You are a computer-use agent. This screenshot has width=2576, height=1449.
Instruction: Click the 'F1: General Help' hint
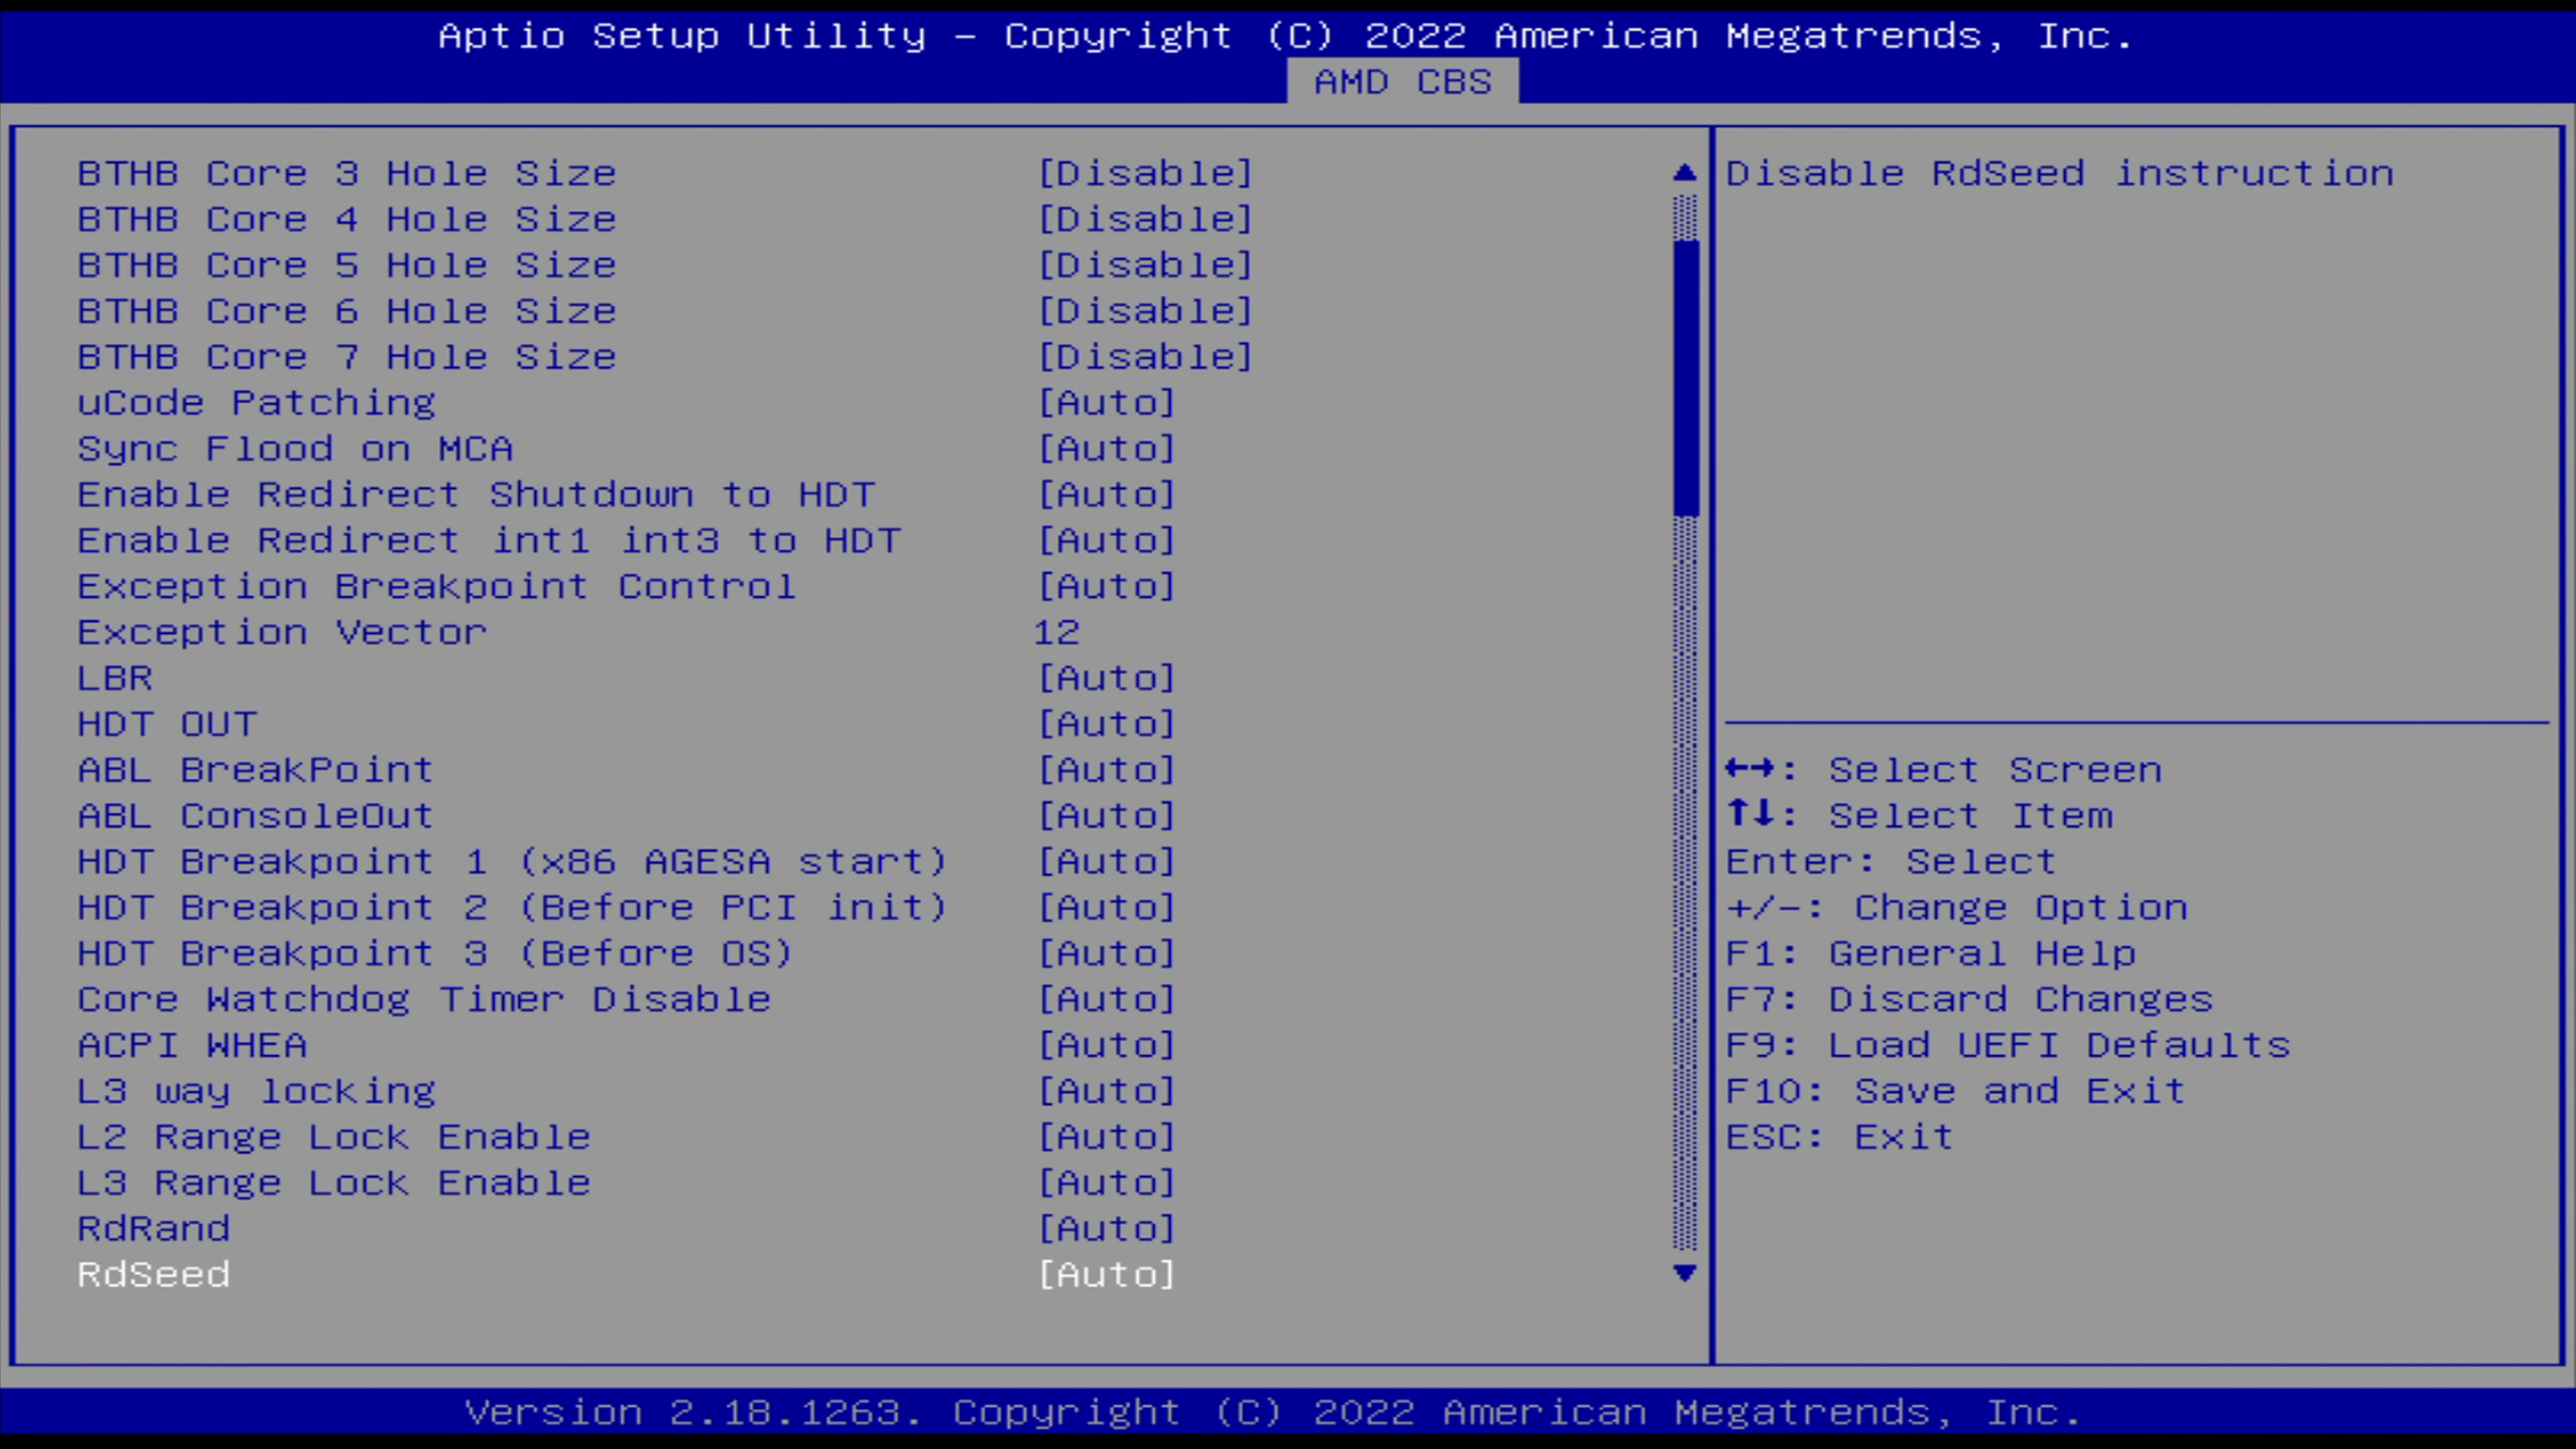coord(1931,954)
